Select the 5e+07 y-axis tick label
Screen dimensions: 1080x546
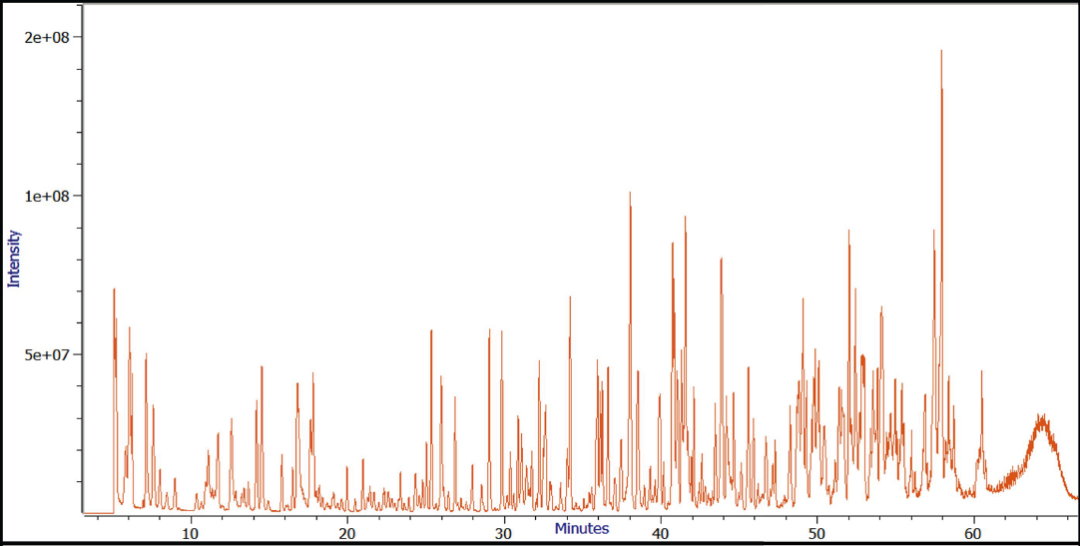[45, 355]
